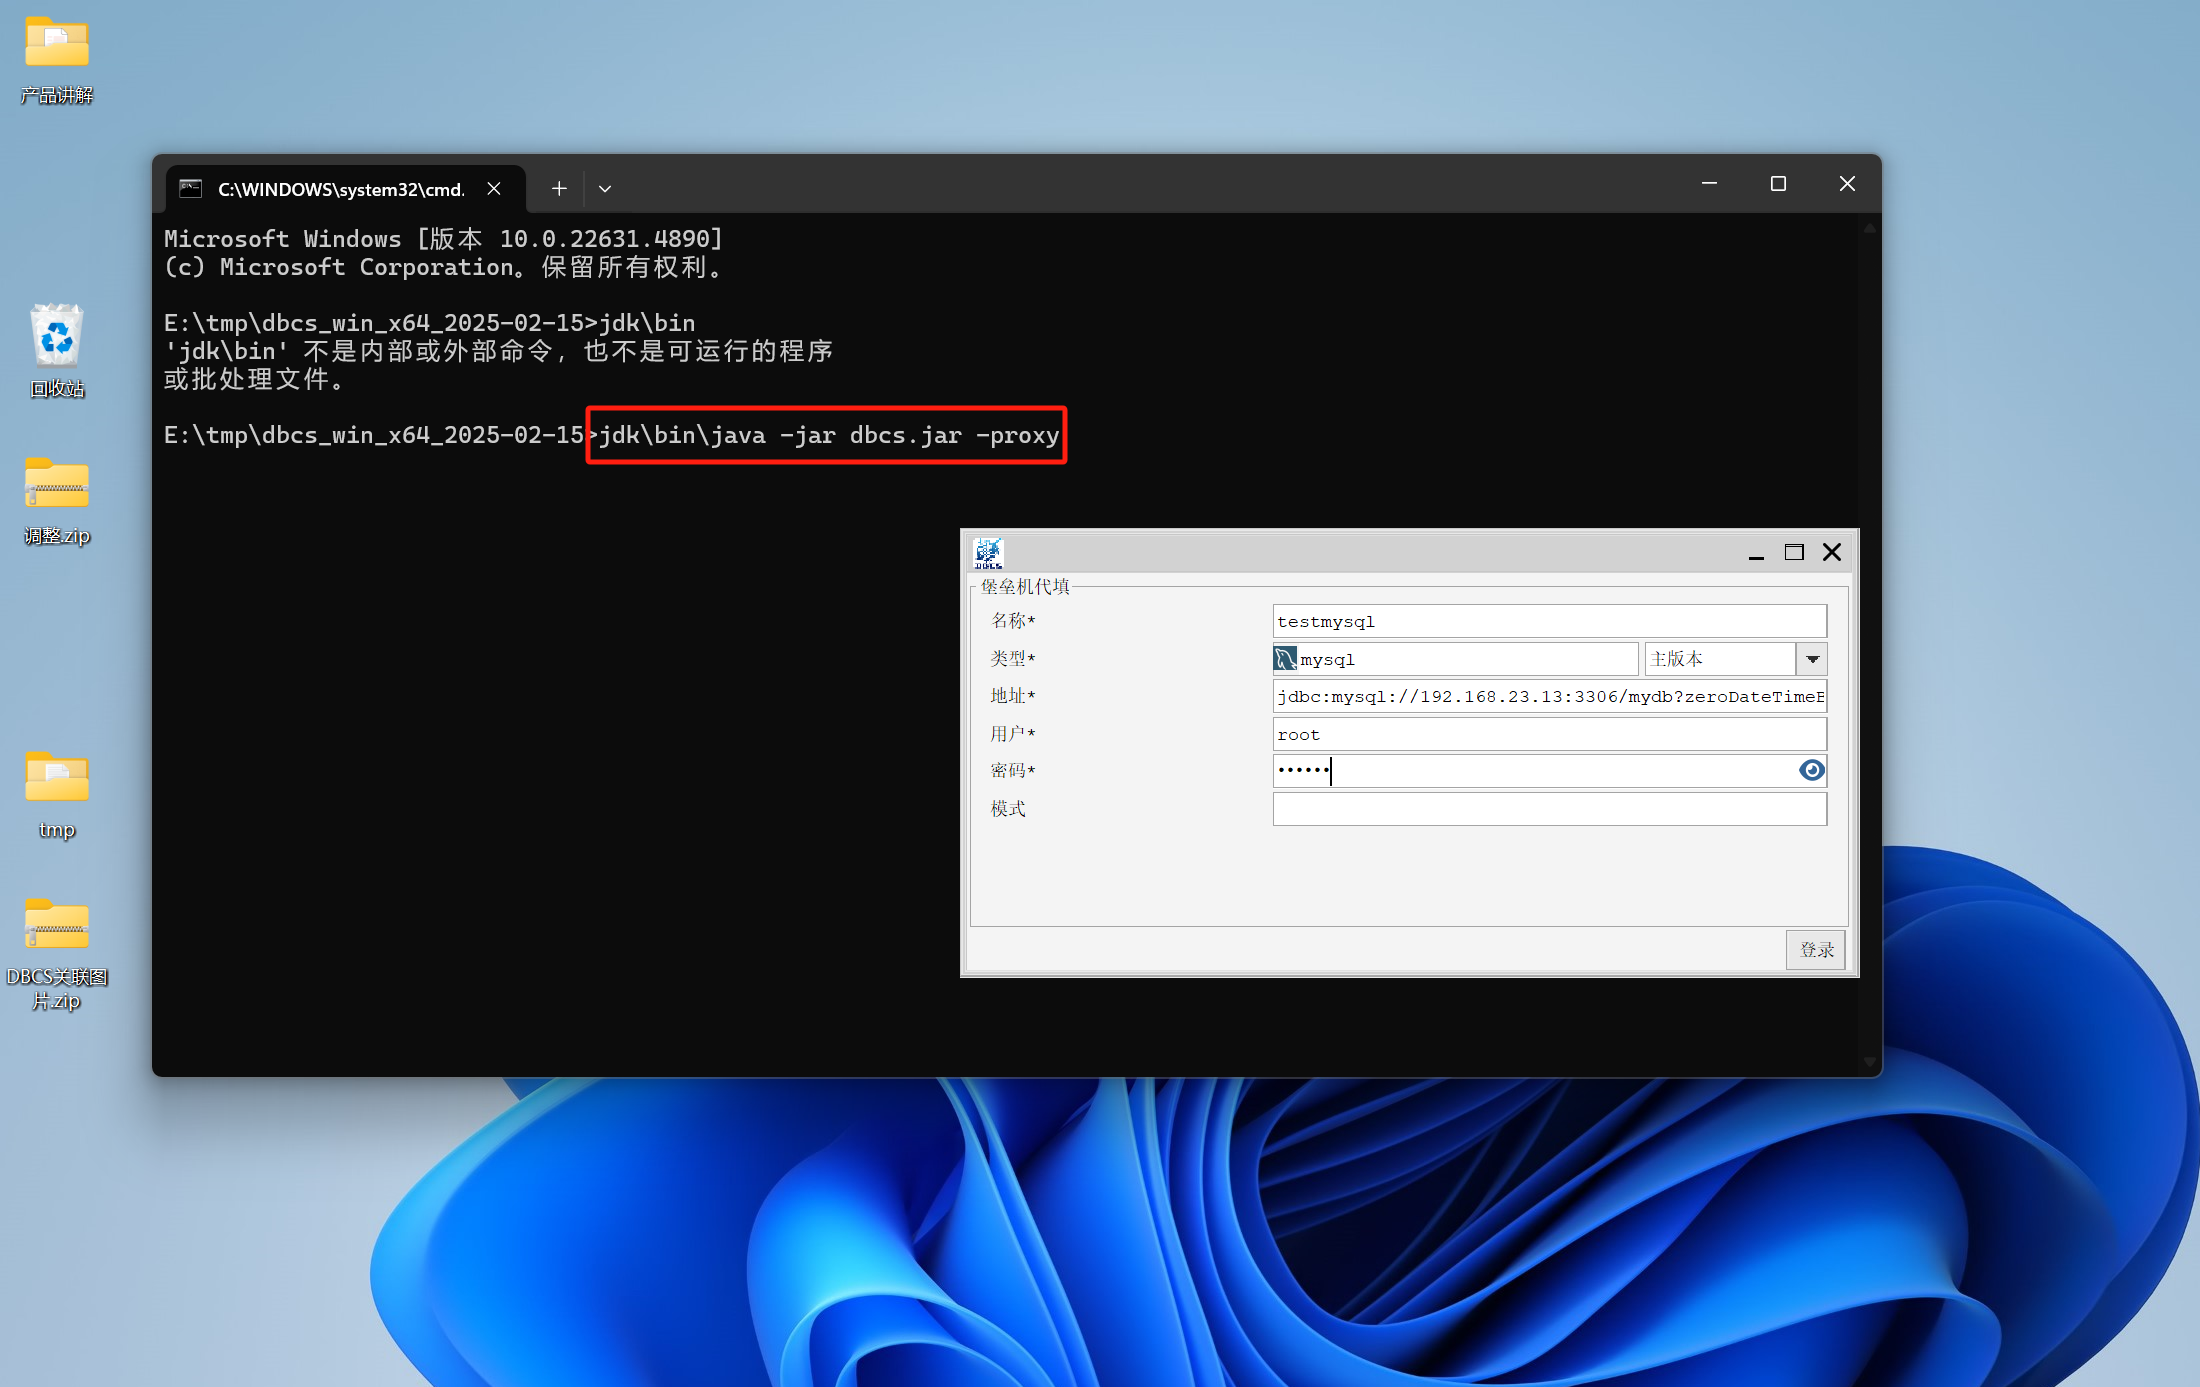The width and height of the screenshot is (2200, 1387).
Task: Add a new terminal tab with plus
Action: [559, 188]
